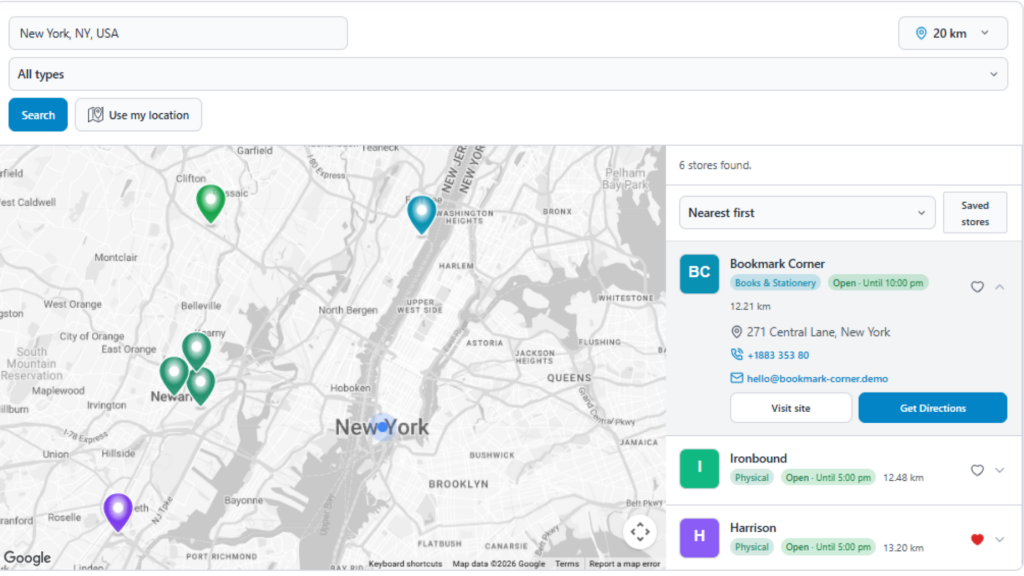
Task: Favorite Ironbound store with heart icon
Action: pyautogui.click(x=977, y=470)
